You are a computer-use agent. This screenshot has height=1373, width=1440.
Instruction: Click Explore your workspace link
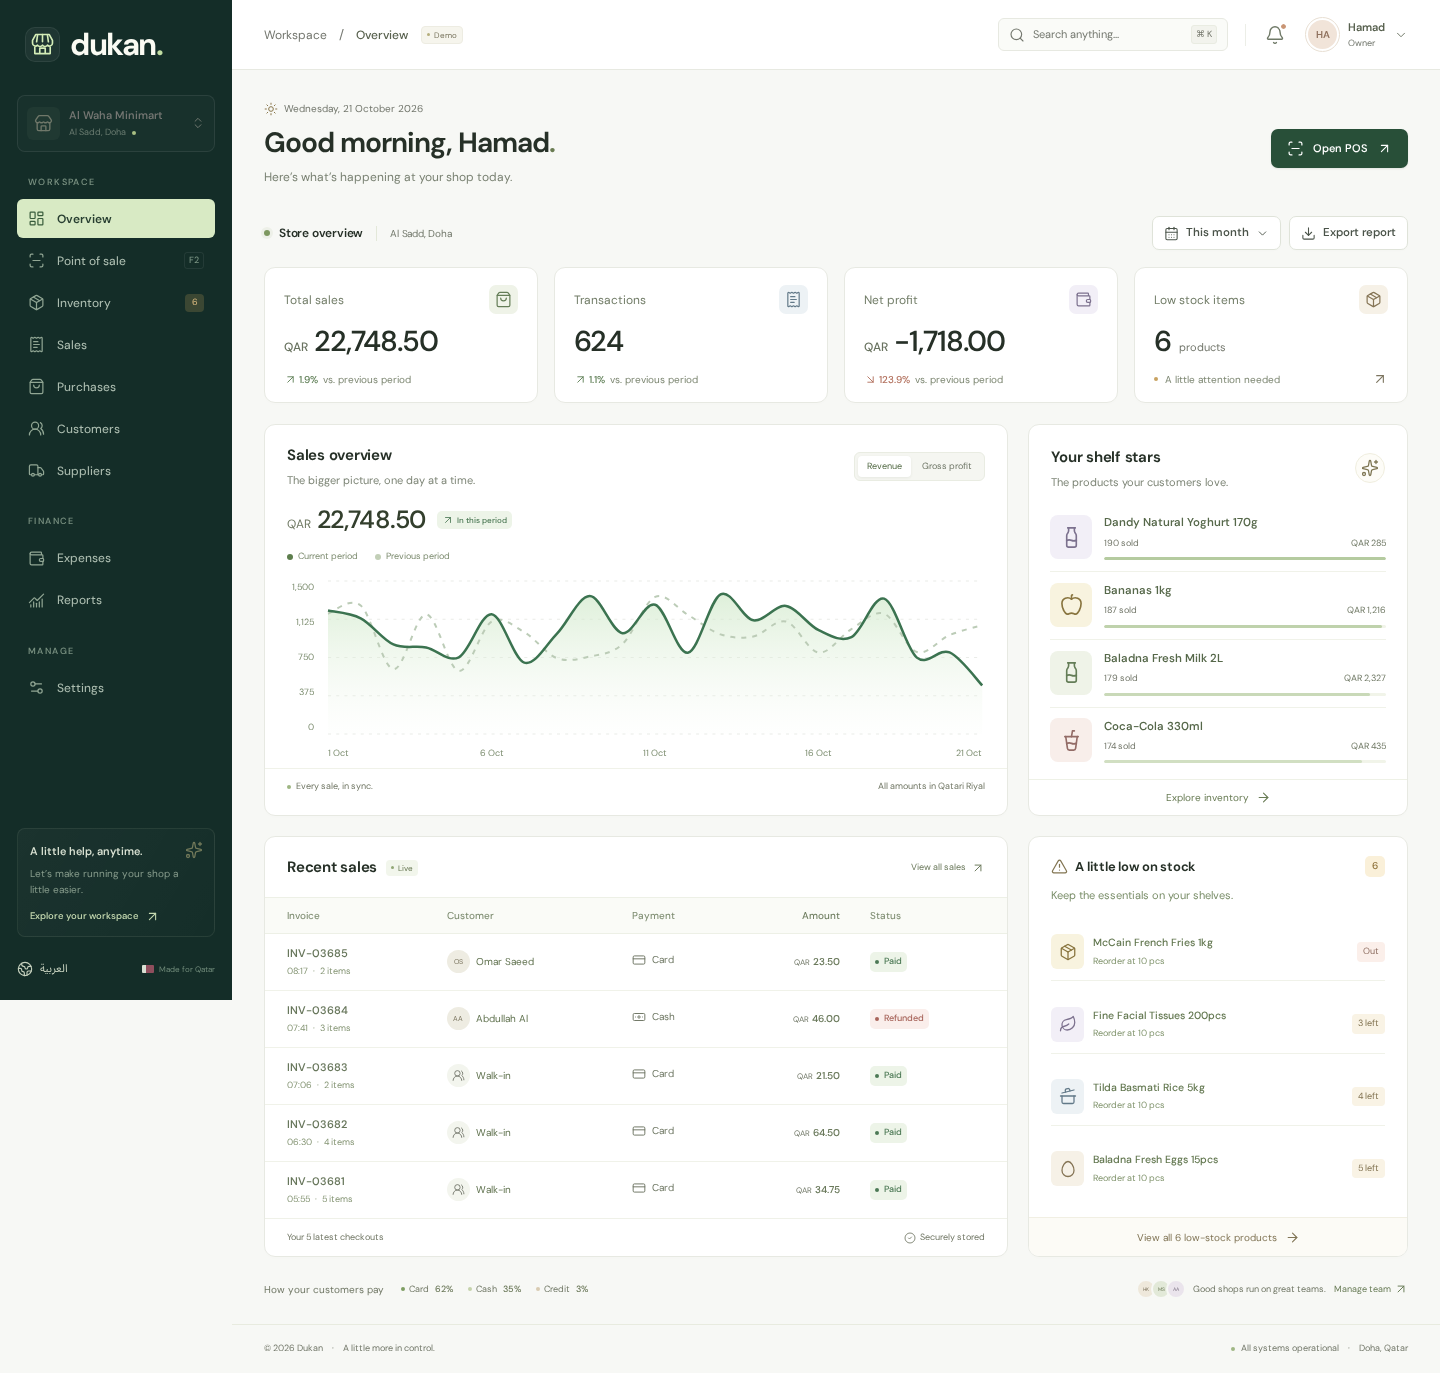click(x=94, y=916)
